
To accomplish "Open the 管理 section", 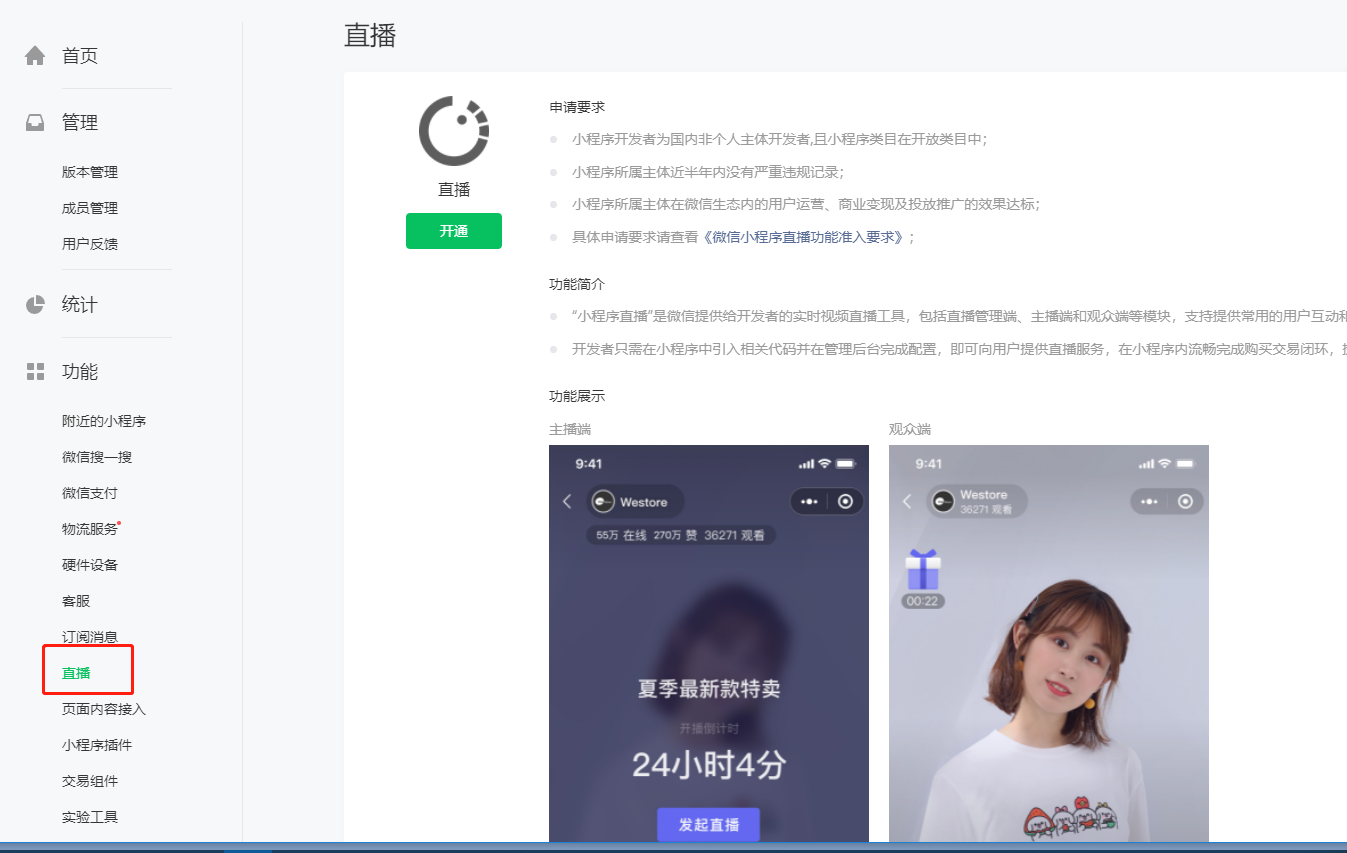I will click(x=80, y=123).
